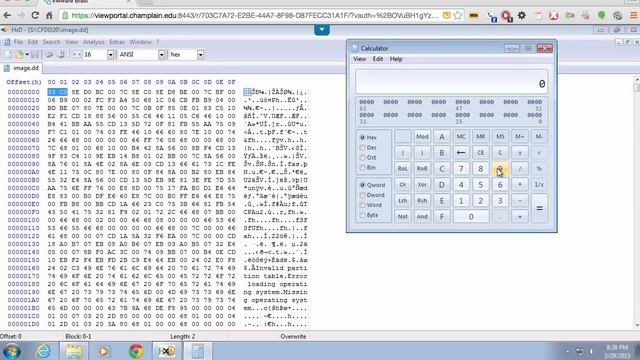Click Overwrite mode in status bar
The width and height of the screenshot is (640, 360).
[293, 336]
